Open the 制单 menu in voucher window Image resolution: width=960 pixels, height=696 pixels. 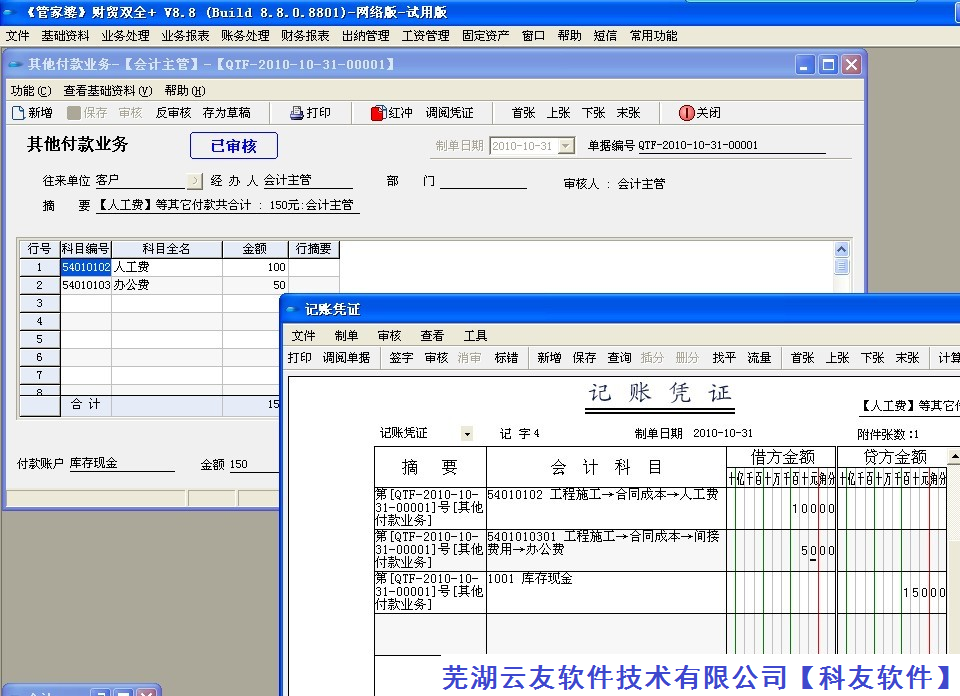pyautogui.click(x=346, y=336)
